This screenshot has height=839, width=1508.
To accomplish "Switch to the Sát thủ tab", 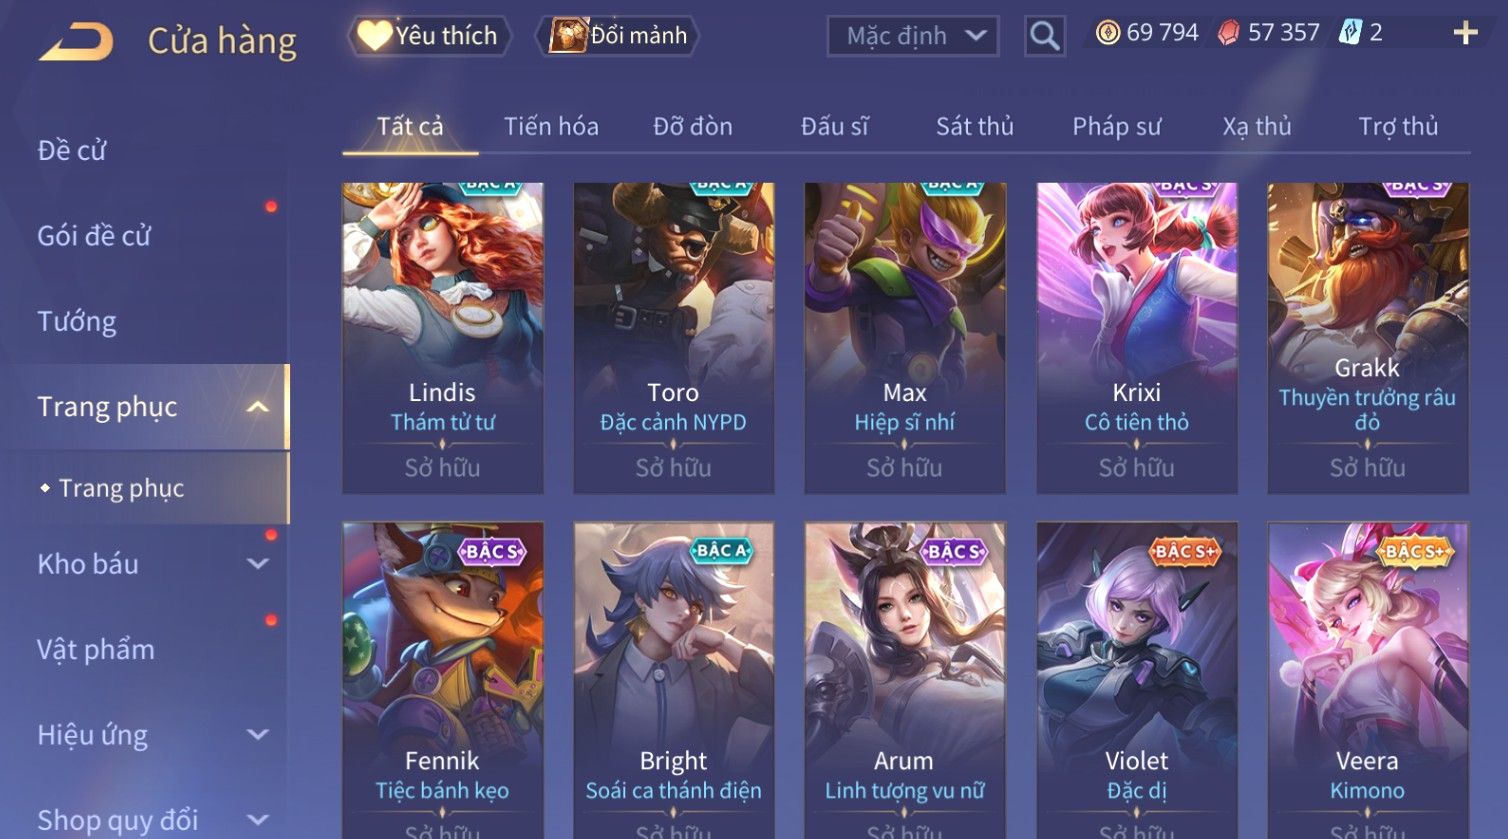I will 975,126.
